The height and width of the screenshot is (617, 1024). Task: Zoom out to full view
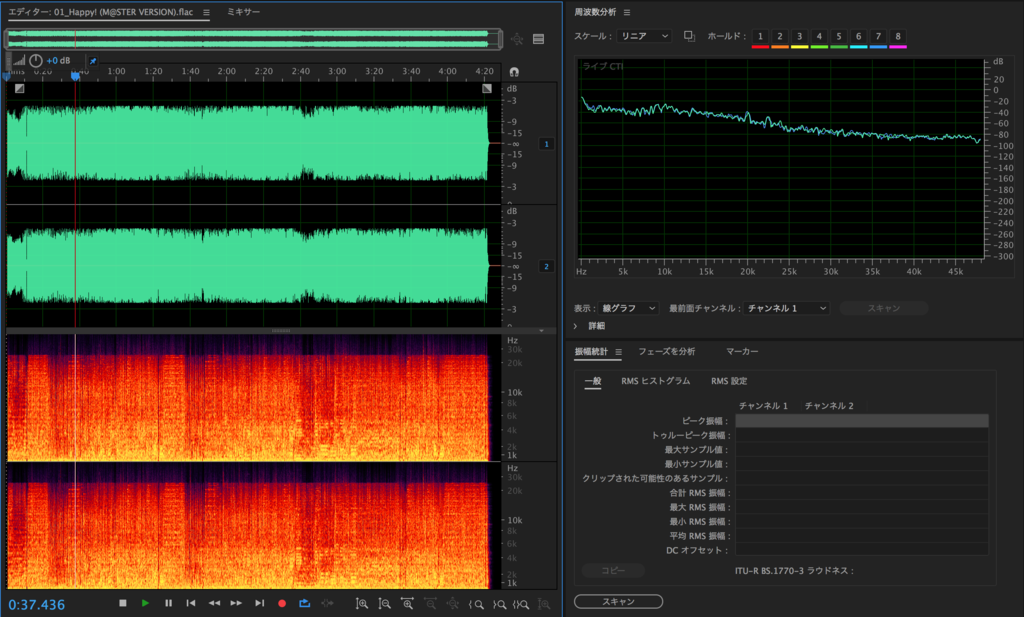[x=453, y=604]
